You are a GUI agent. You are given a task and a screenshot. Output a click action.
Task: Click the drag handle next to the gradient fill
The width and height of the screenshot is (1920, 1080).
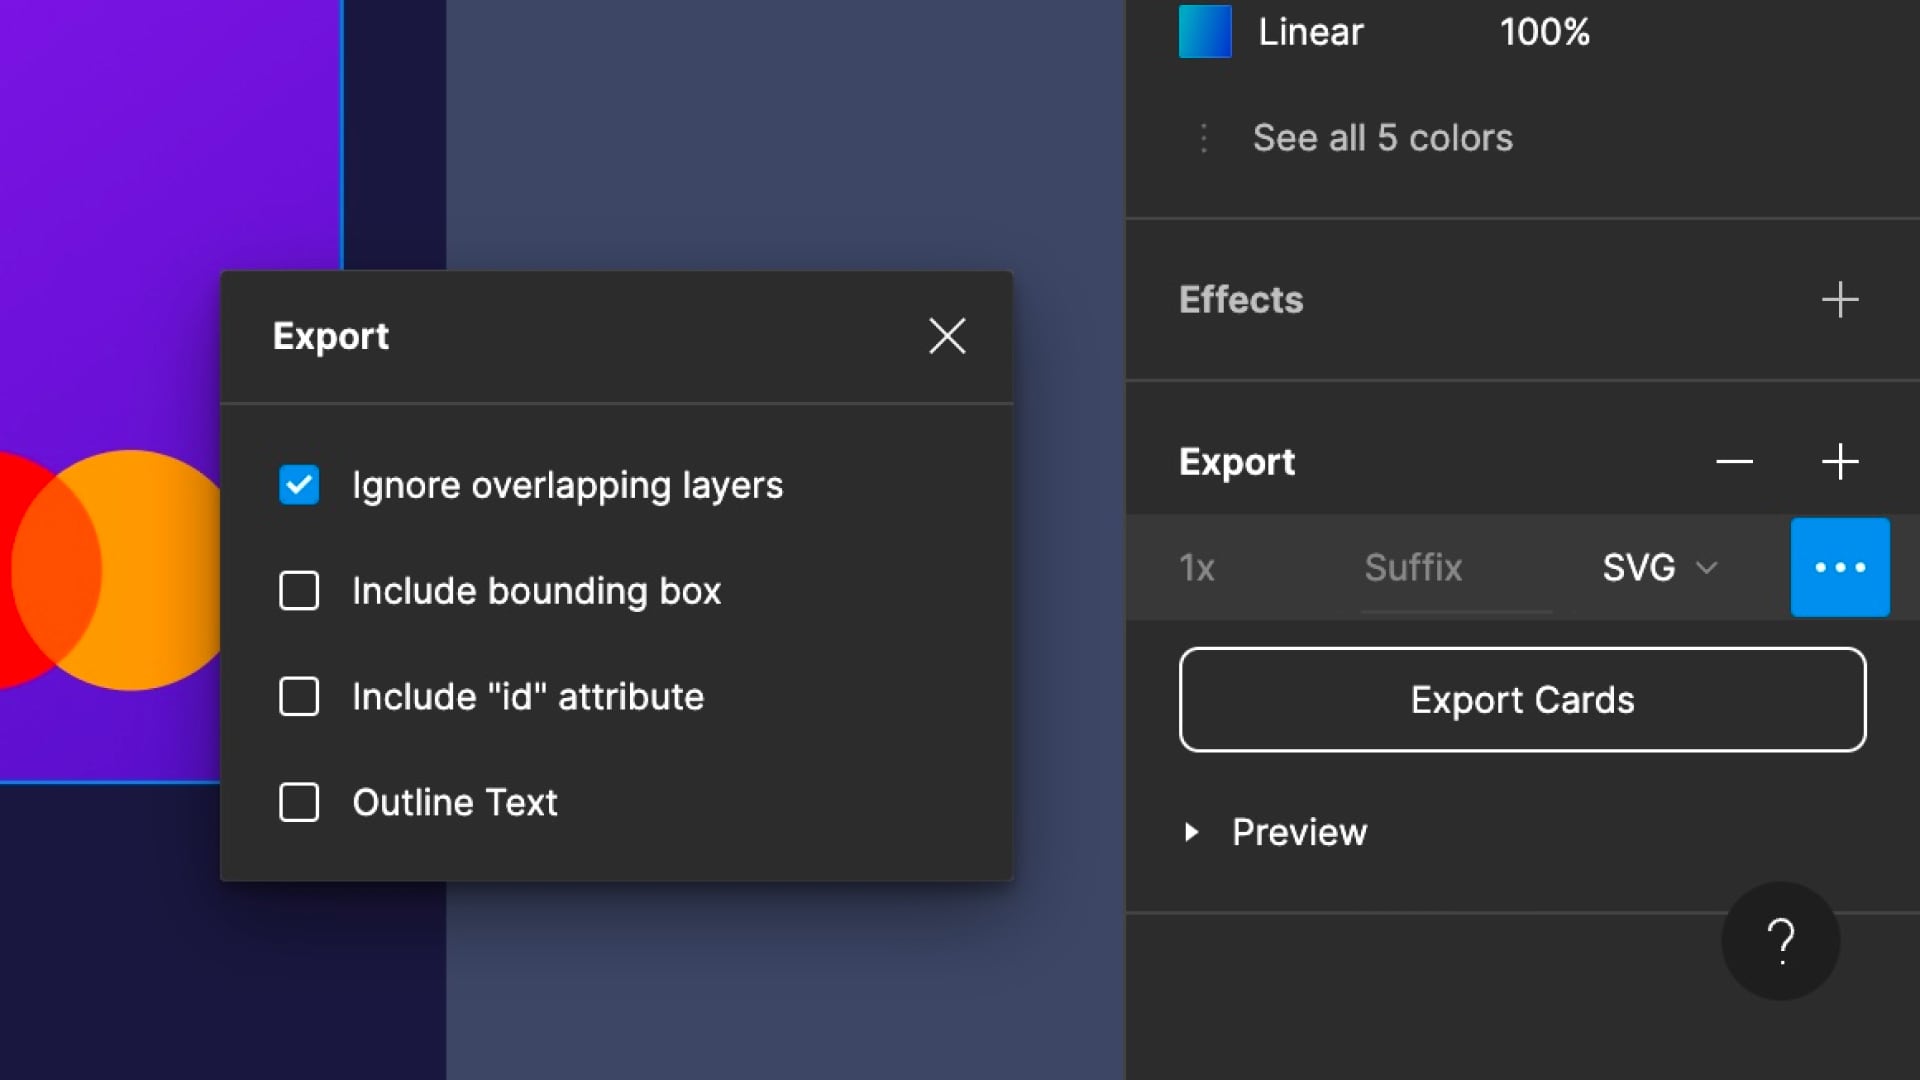(x=1204, y=138)
